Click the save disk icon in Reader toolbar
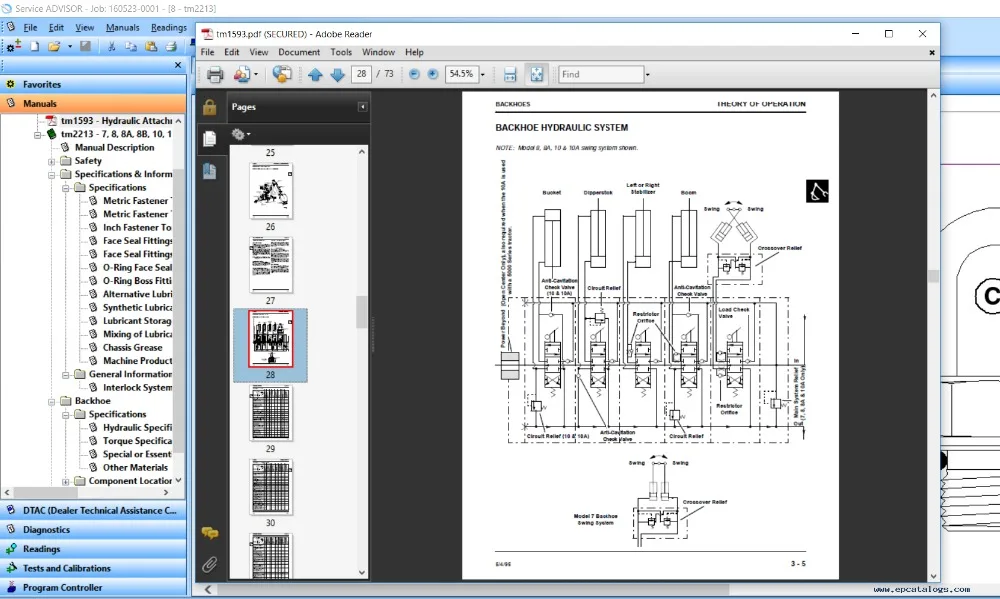Screen dimensions: 1000x599 tap(510, 75)
